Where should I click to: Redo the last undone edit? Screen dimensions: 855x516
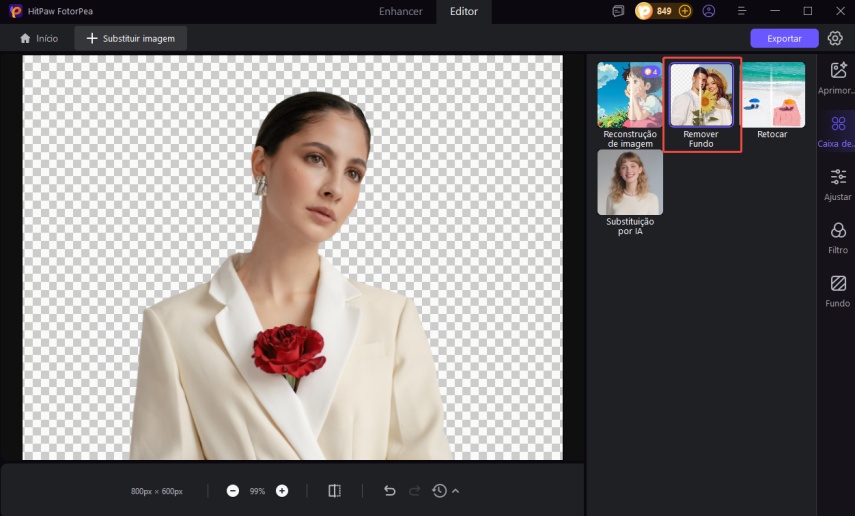(x=415, y=491)
